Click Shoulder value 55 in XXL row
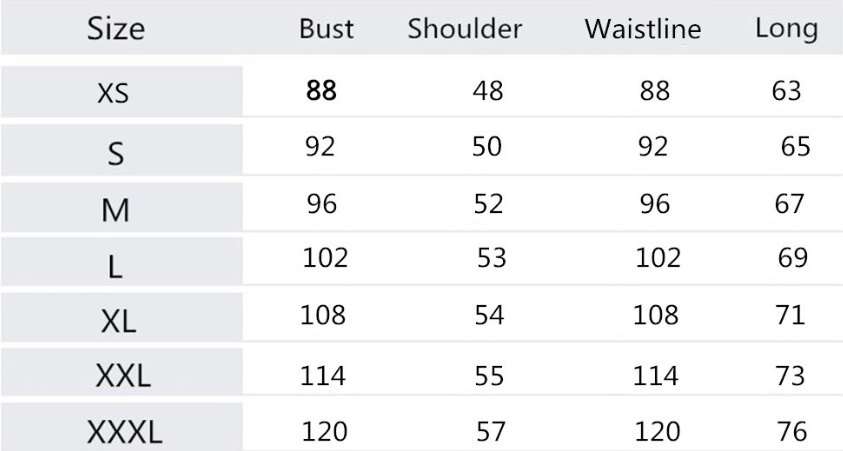 click(x=488, y=375)
